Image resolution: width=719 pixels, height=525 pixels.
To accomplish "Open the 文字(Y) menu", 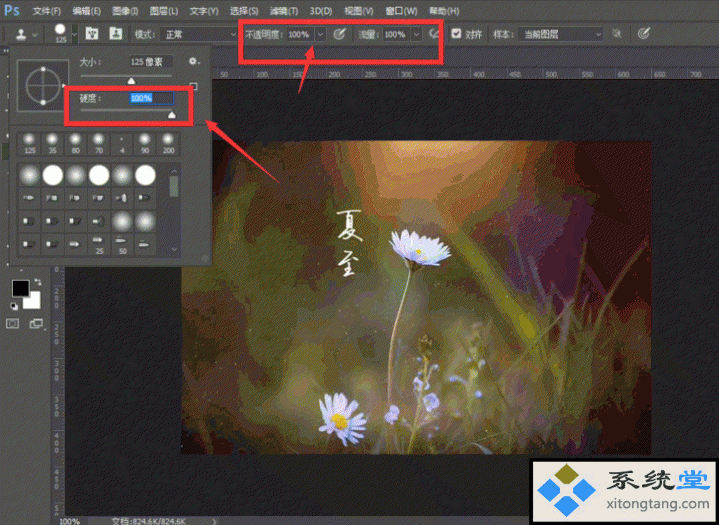I will [204, 11].
